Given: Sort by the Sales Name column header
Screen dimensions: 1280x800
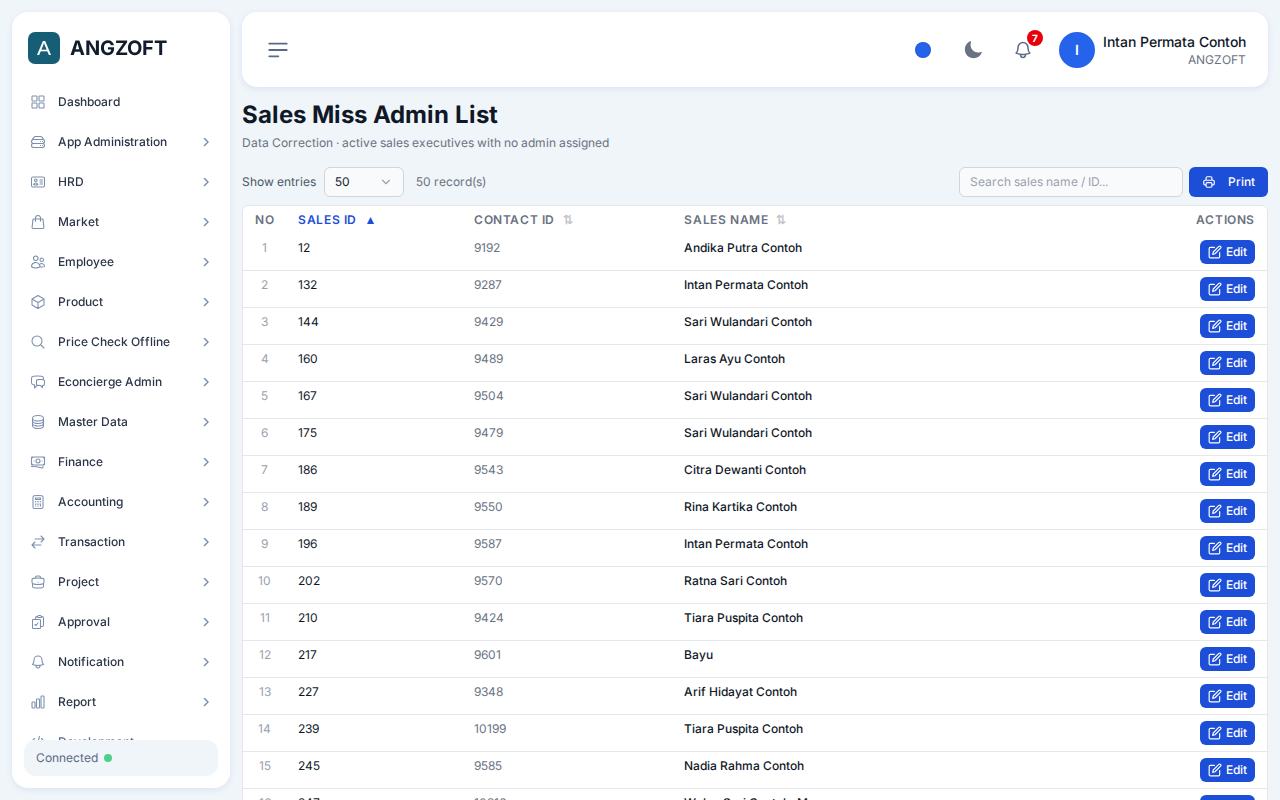Looking at the screenshot, I should [x=735, y=220].
